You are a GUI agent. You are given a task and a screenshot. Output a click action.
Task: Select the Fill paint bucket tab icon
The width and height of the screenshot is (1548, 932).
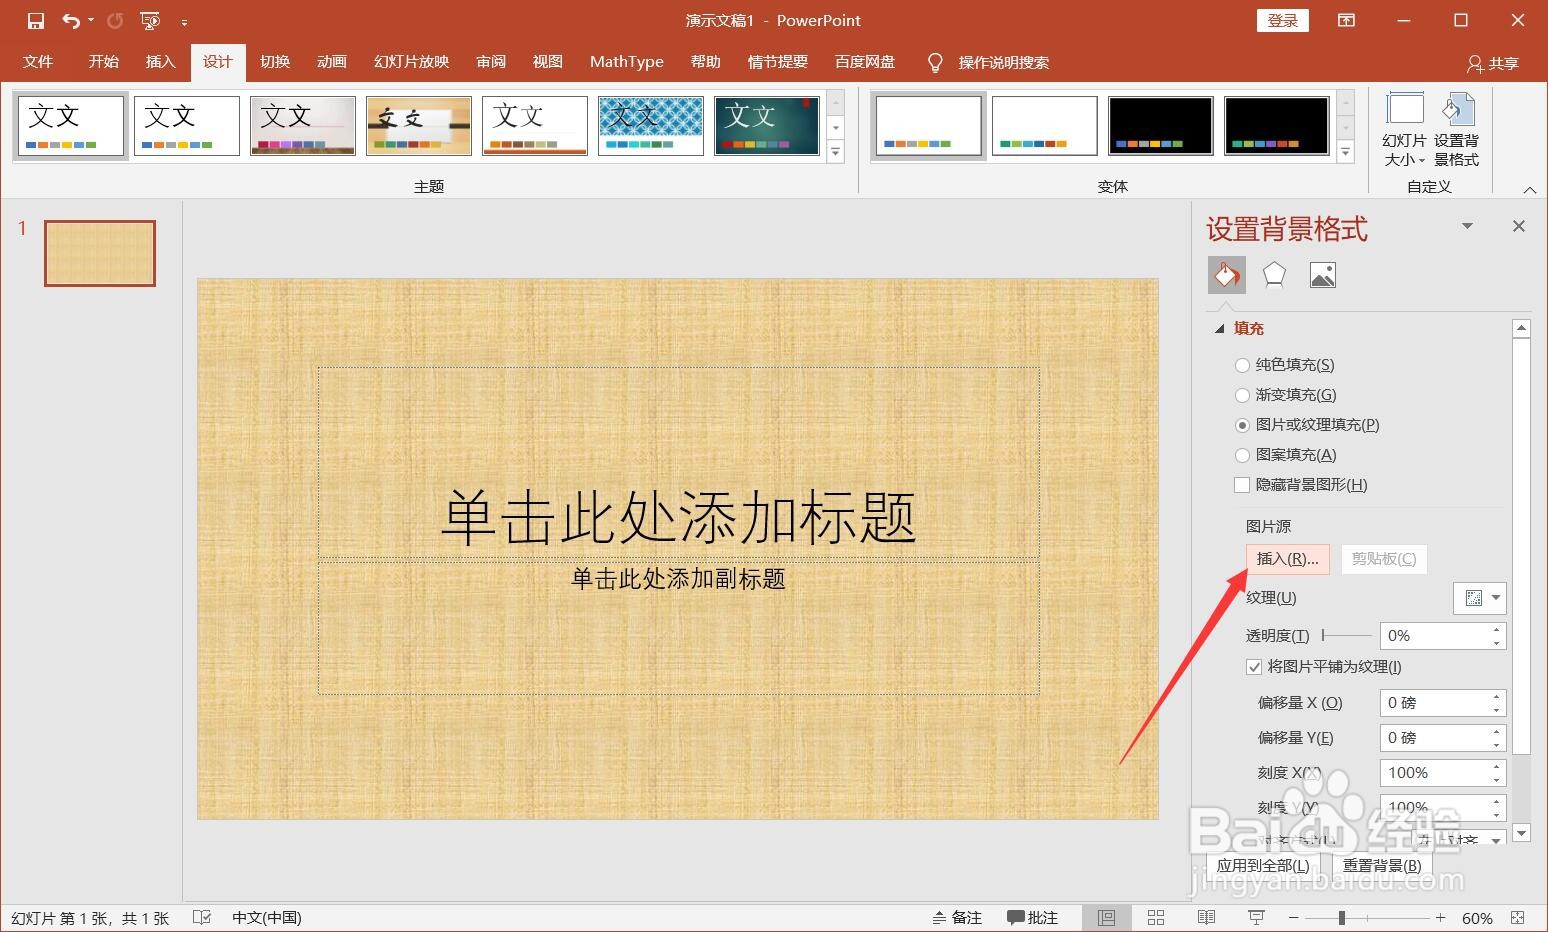point(1227,275)
